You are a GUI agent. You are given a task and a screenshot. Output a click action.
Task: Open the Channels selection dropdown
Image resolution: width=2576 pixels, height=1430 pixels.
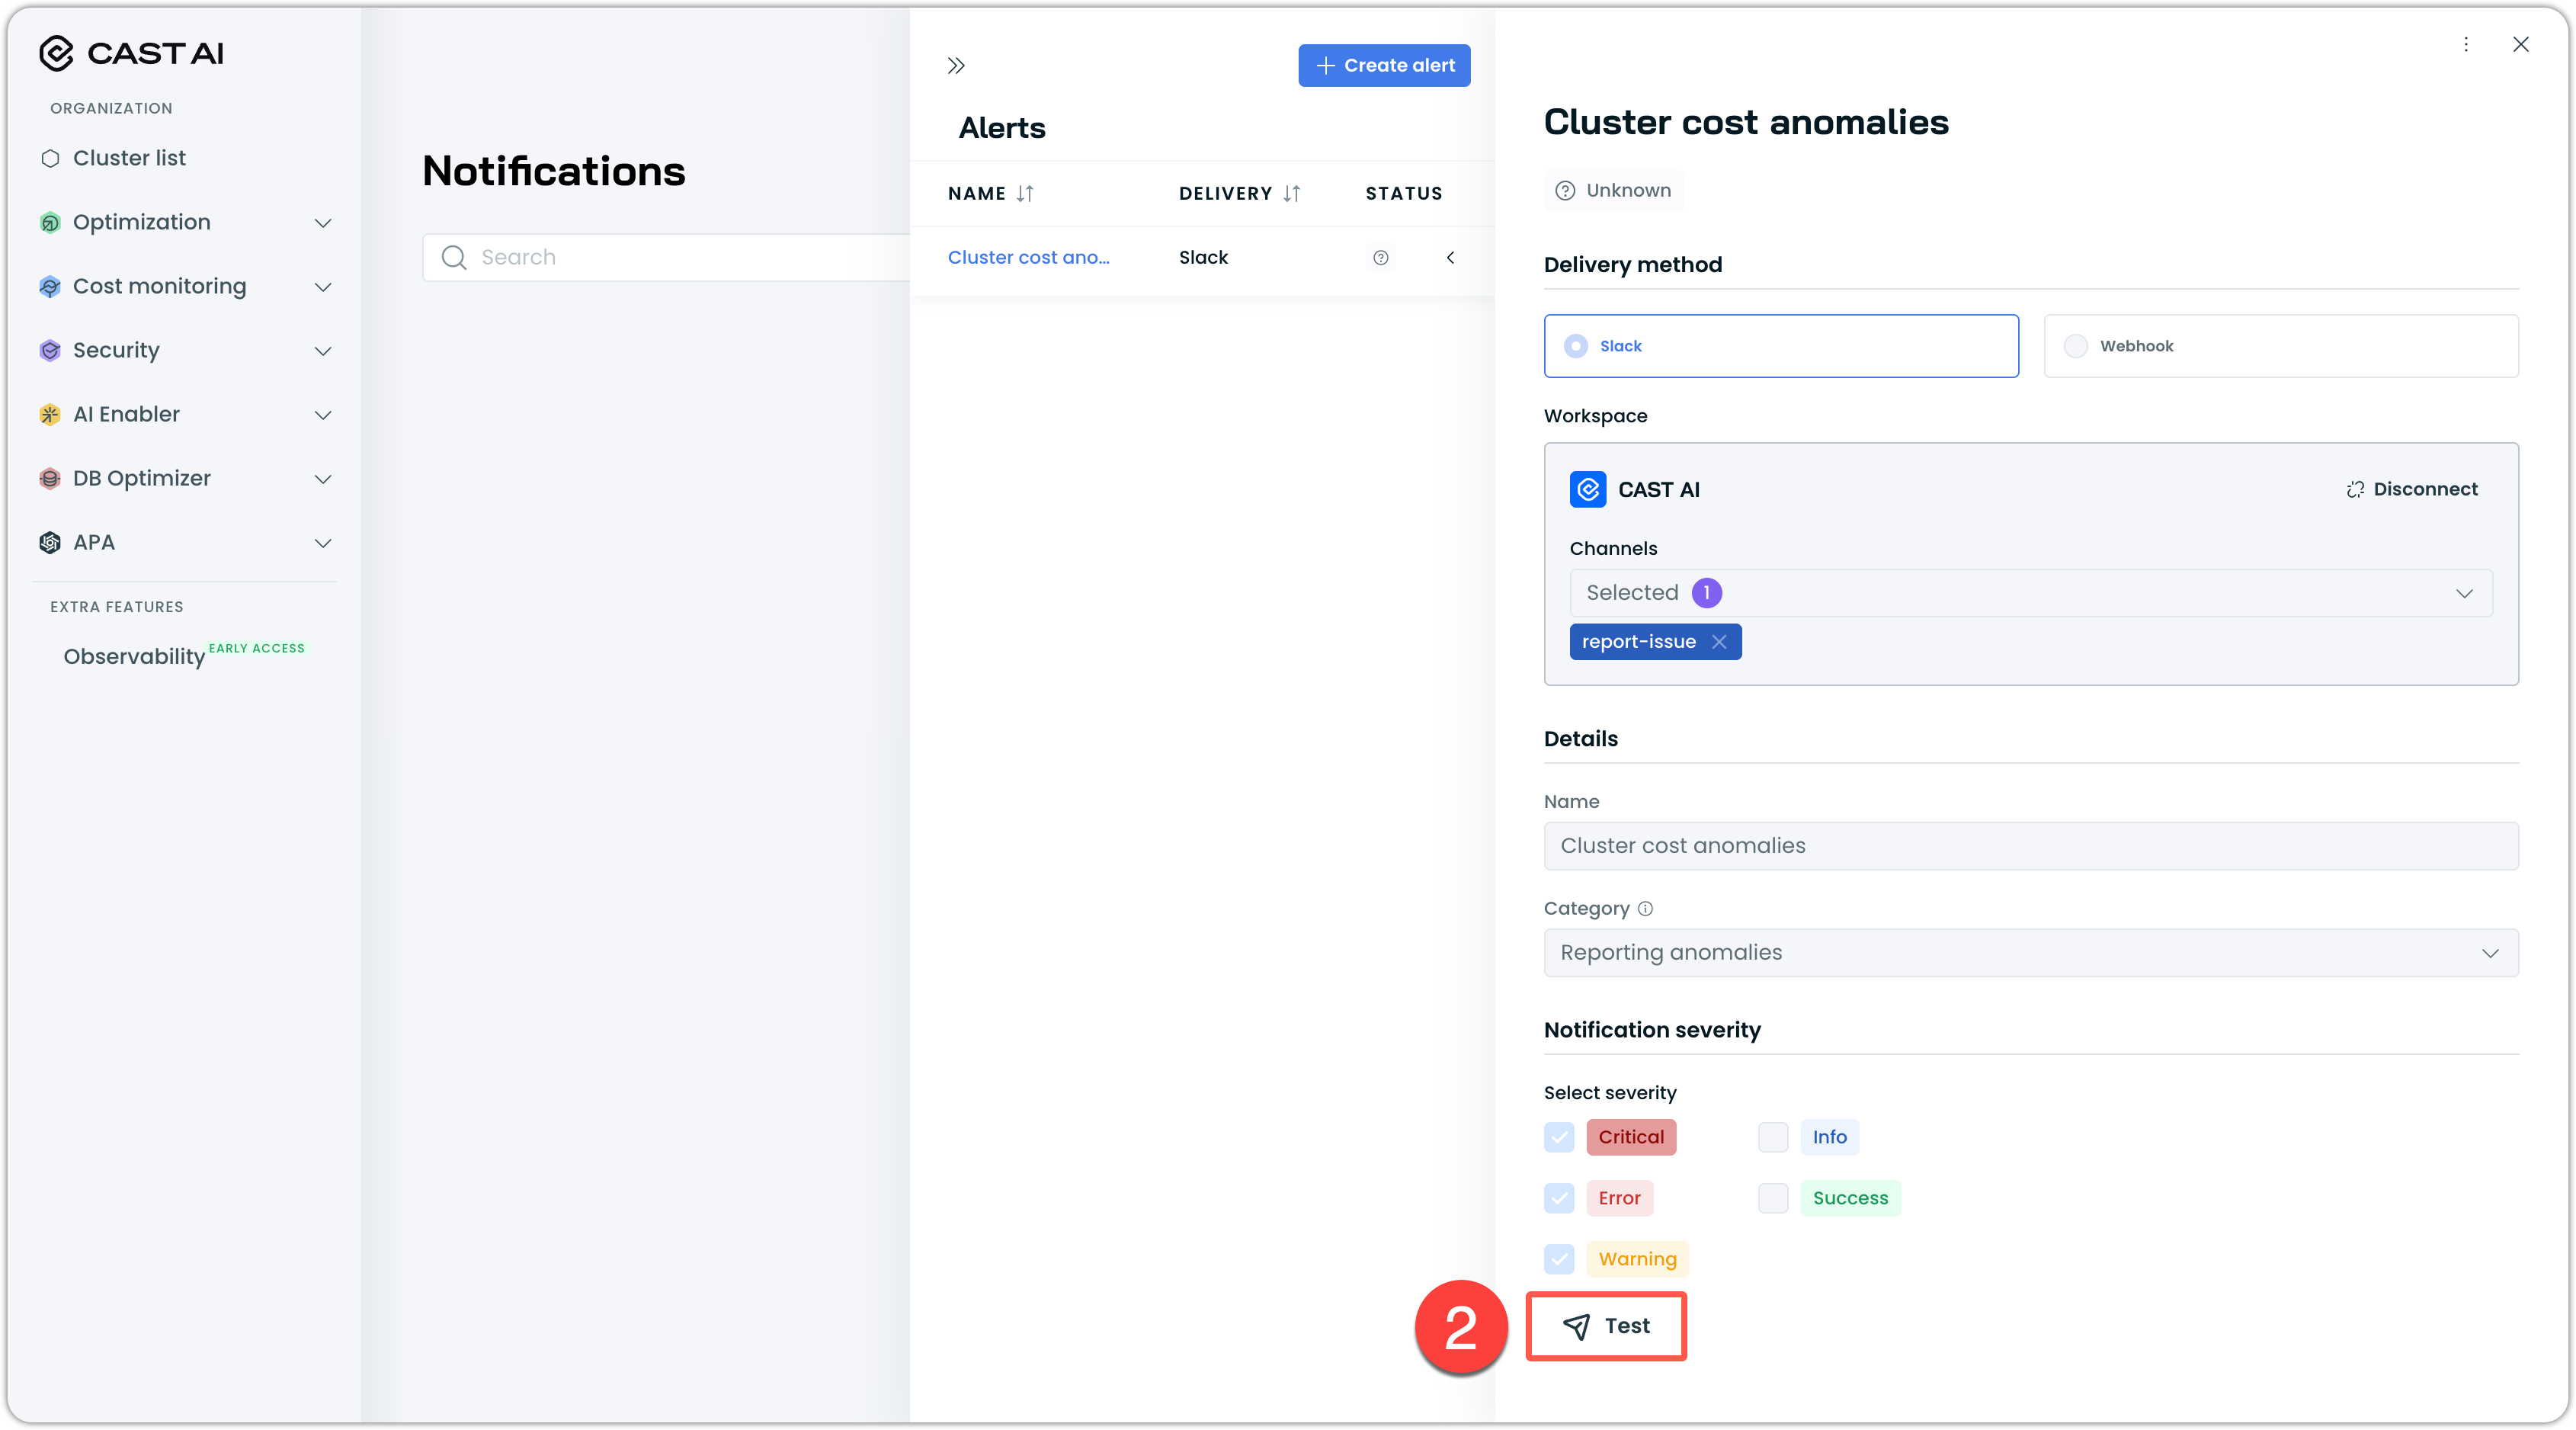point(2030,593)
